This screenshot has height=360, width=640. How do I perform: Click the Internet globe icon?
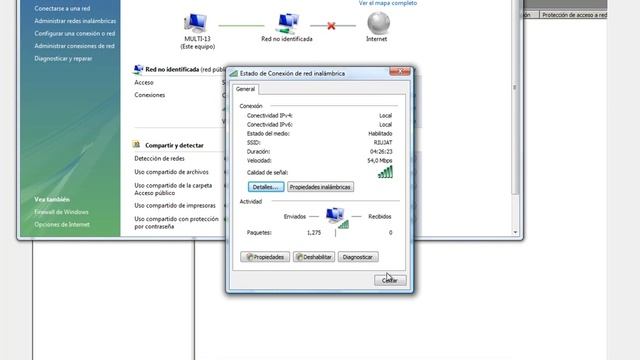pos(378,23)
